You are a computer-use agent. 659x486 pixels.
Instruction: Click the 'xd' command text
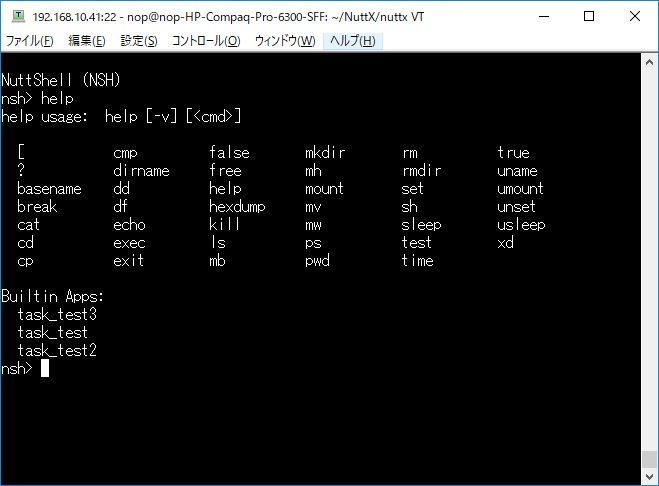506,243
